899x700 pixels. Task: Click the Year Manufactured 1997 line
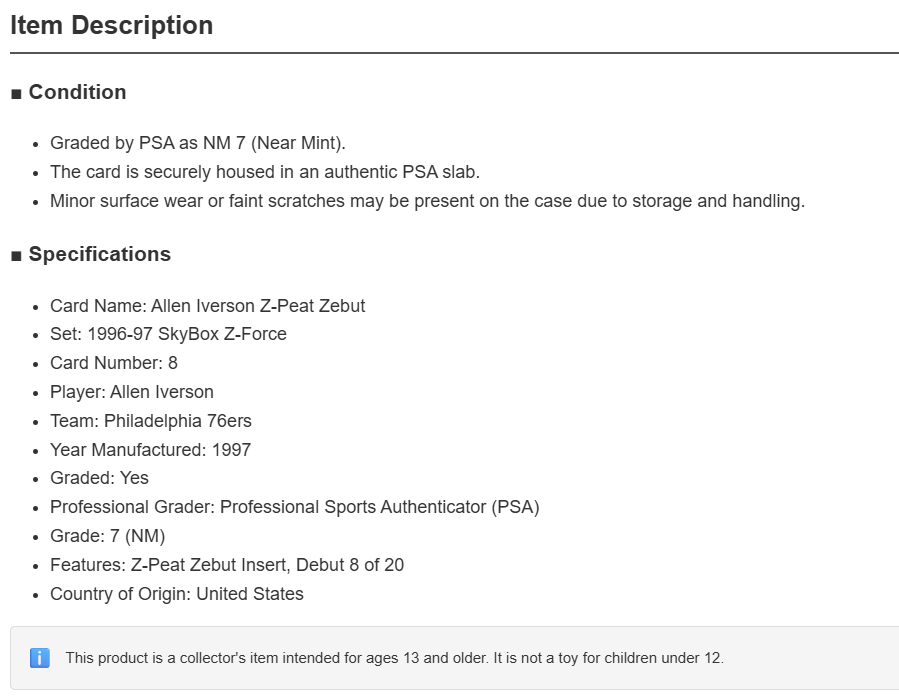[x=150, y=450]
